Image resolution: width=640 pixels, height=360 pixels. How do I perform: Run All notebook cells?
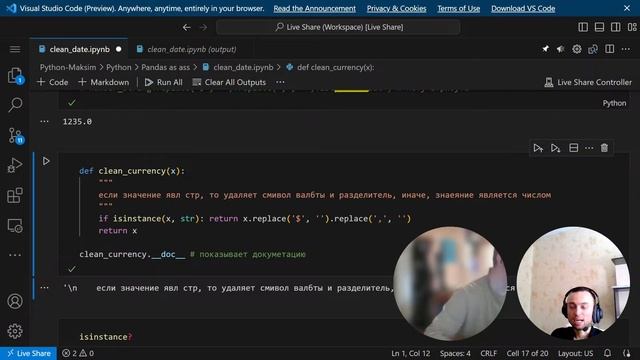[164, 82]
